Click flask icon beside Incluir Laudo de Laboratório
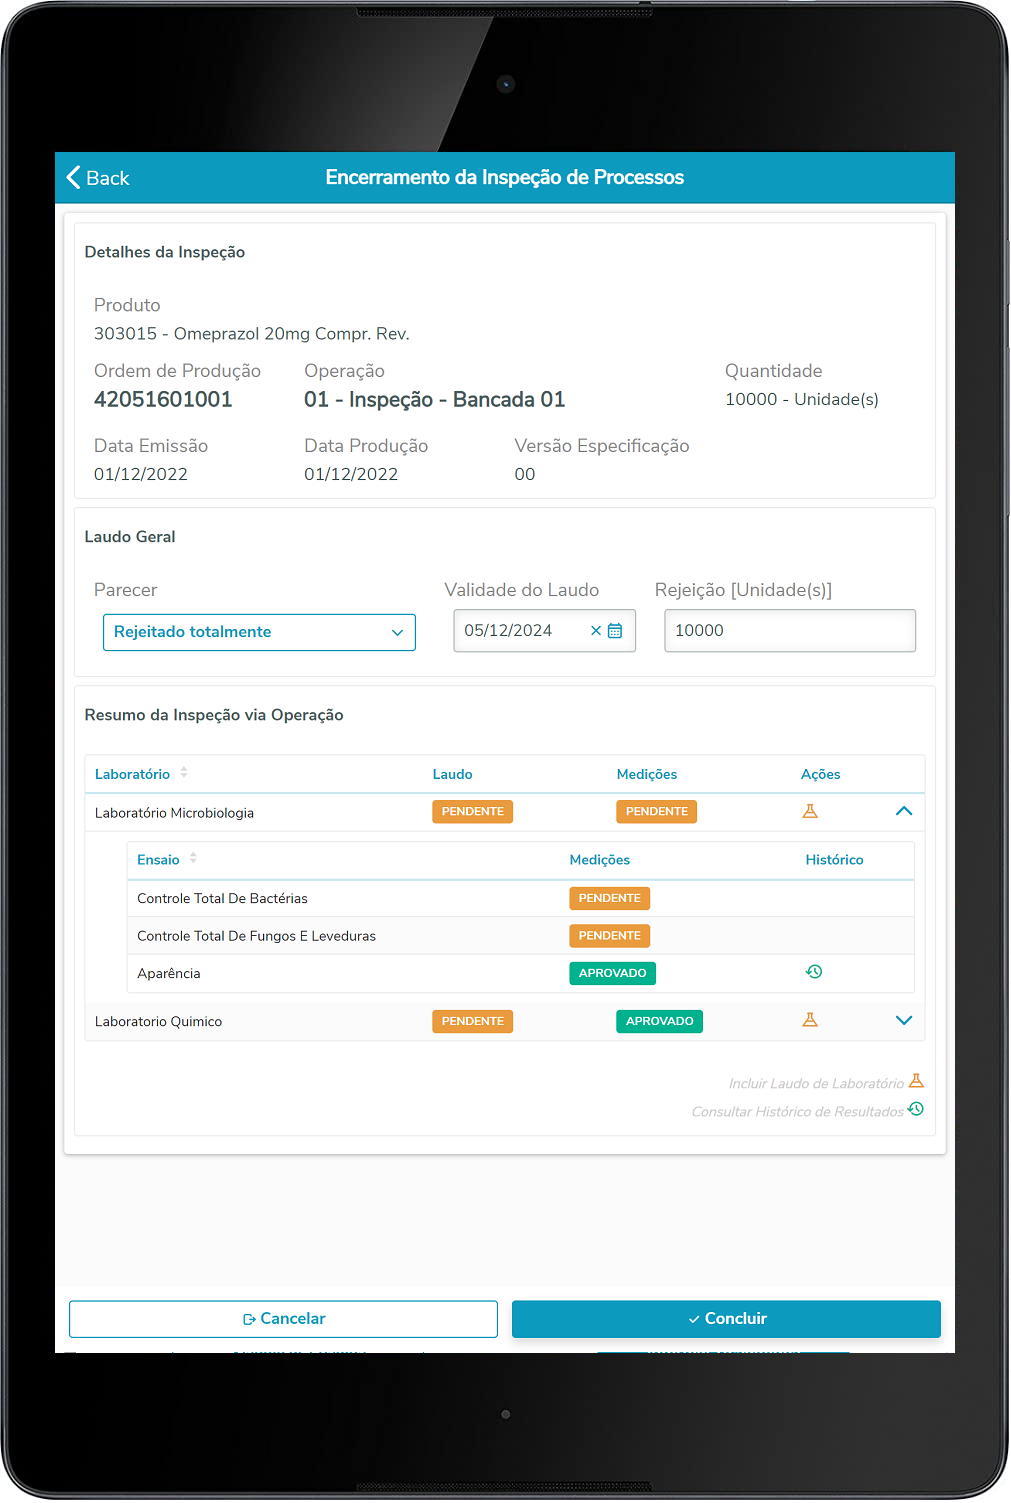1011x1503 pixels. pyautogui.click(x=916, y=1082)
